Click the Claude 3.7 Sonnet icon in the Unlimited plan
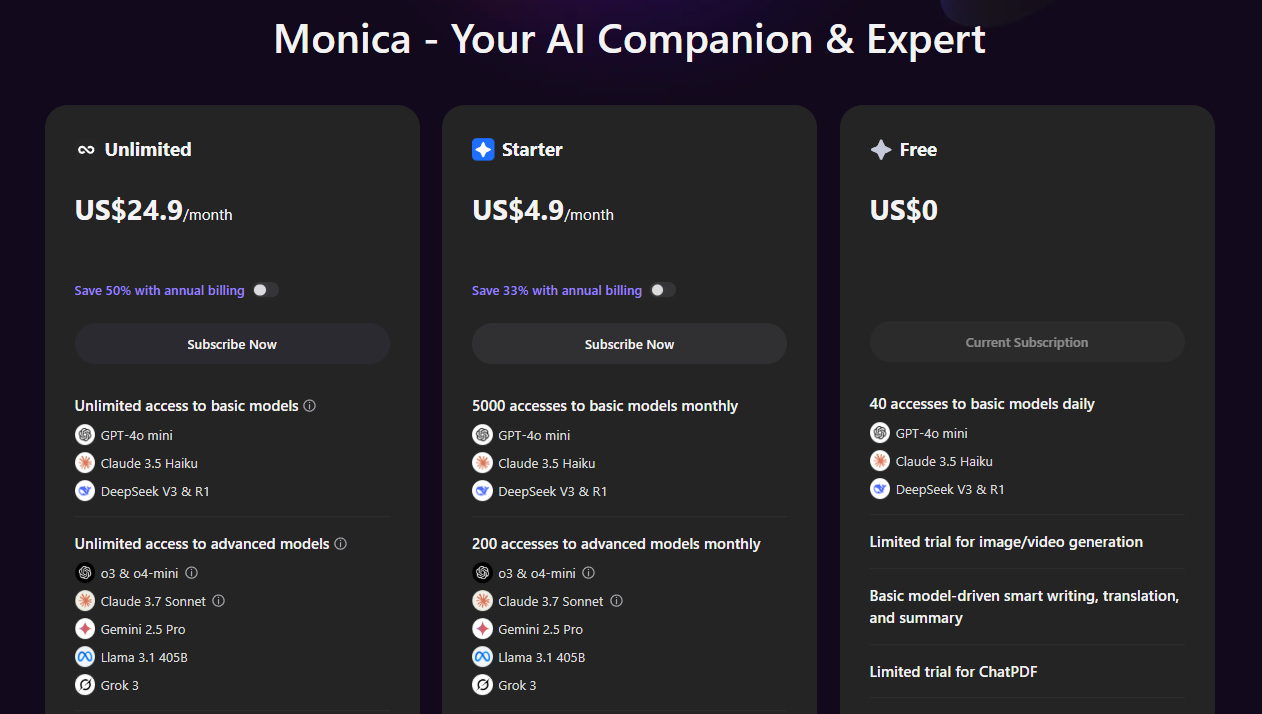Screen dimensions: 1262x714 pyautogui.click(x=85, y=601)
